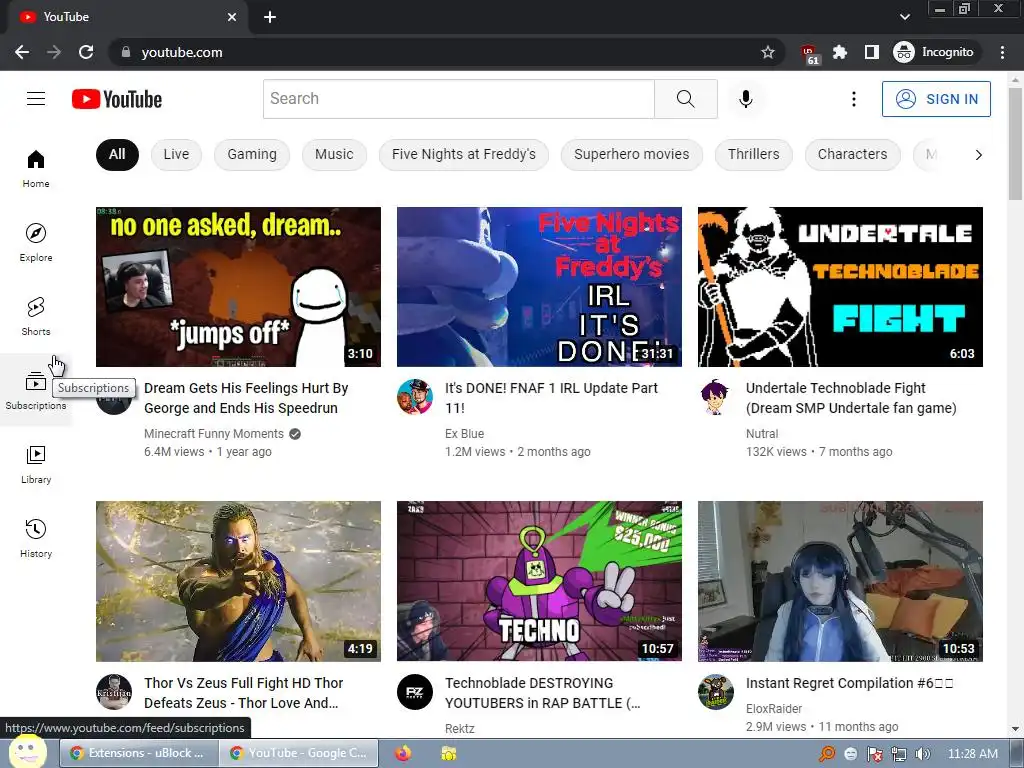
Task: Play the Five Nights at Freddy's IRL thumbnail
Action: coord(539,287)
